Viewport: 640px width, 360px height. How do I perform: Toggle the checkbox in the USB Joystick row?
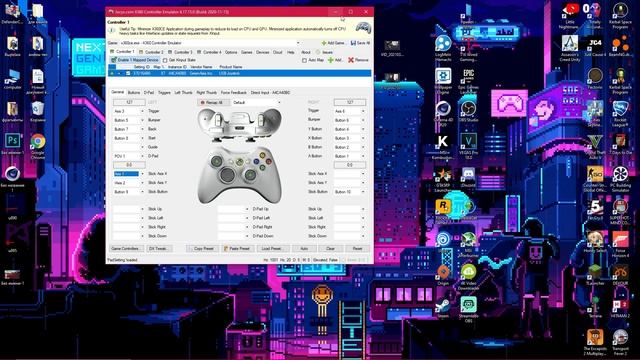(128, 73)
